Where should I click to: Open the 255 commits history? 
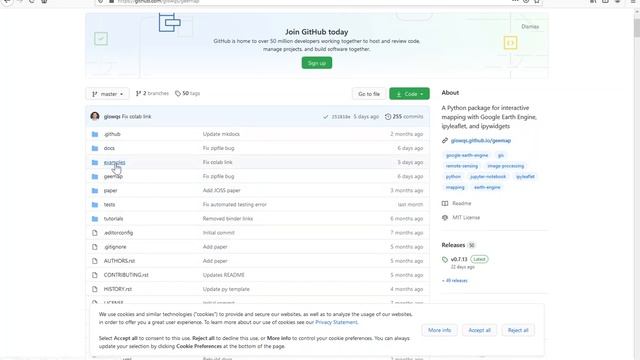coord(404,116)
